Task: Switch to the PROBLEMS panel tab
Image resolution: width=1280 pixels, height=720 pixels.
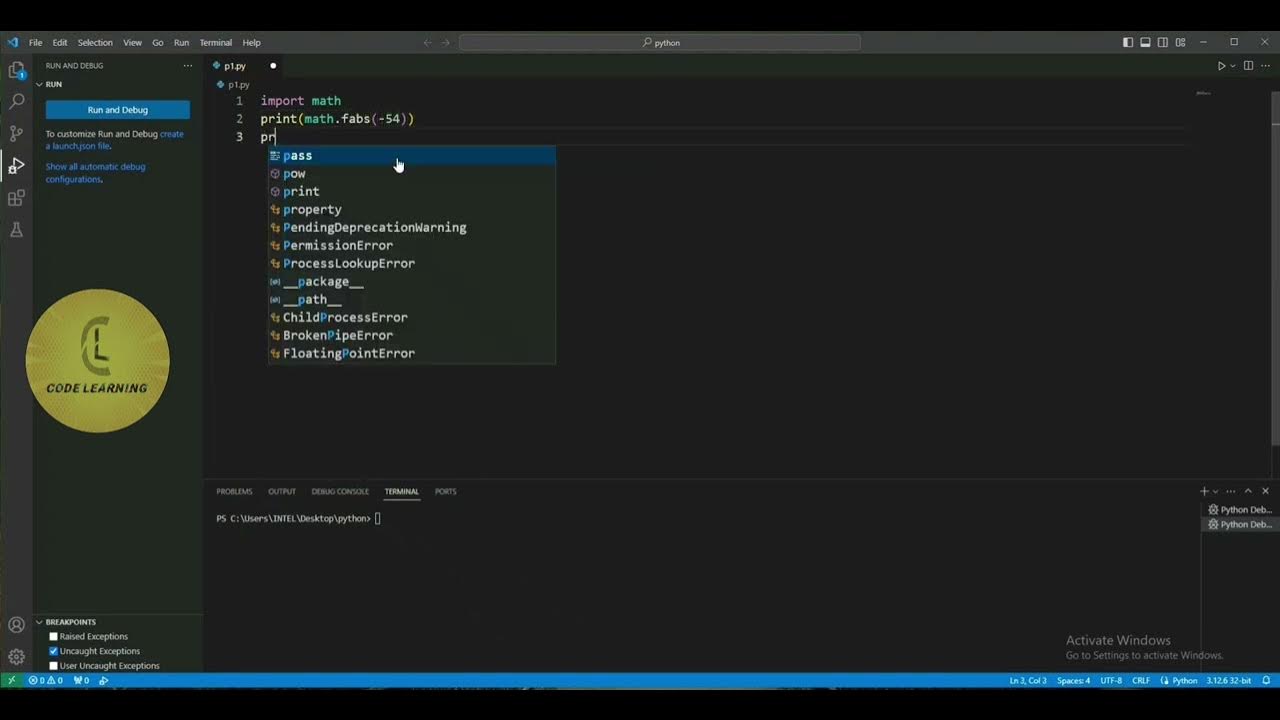Action: point(234,491)
